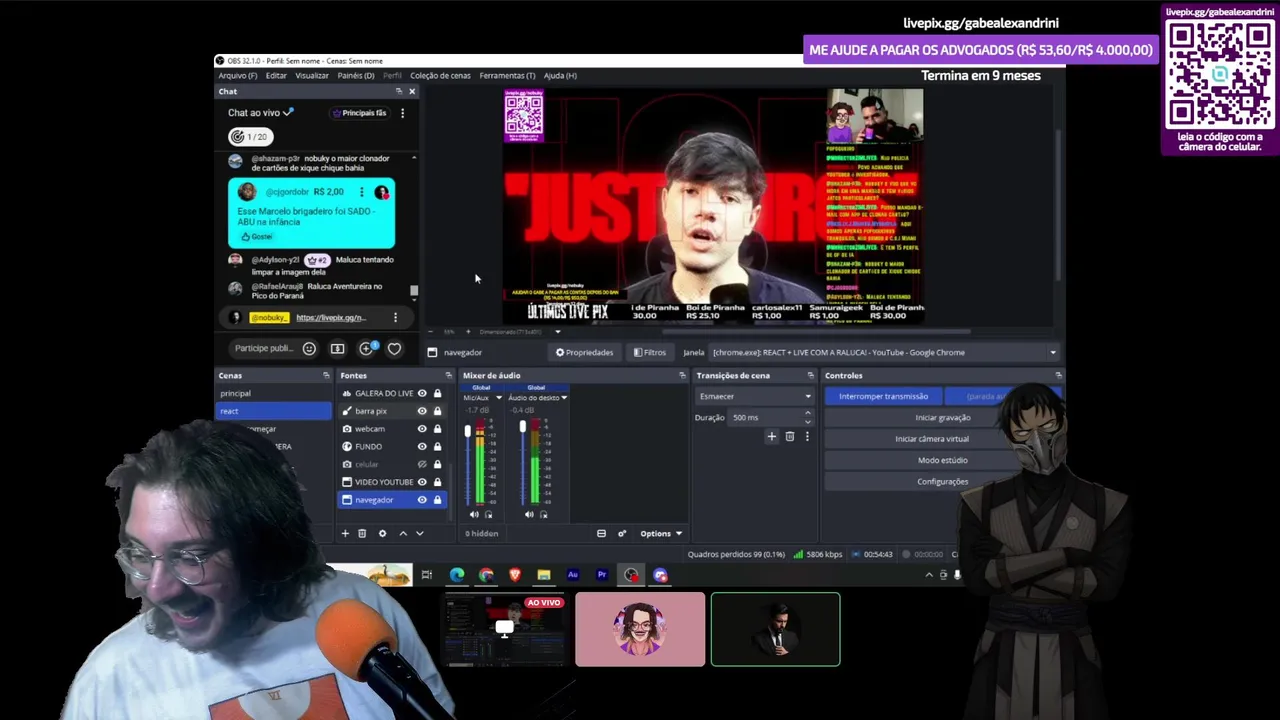Move selected source down with the arrow icon
The width and height of the screenshot is (1280, 720).
[x=420, y=533]
